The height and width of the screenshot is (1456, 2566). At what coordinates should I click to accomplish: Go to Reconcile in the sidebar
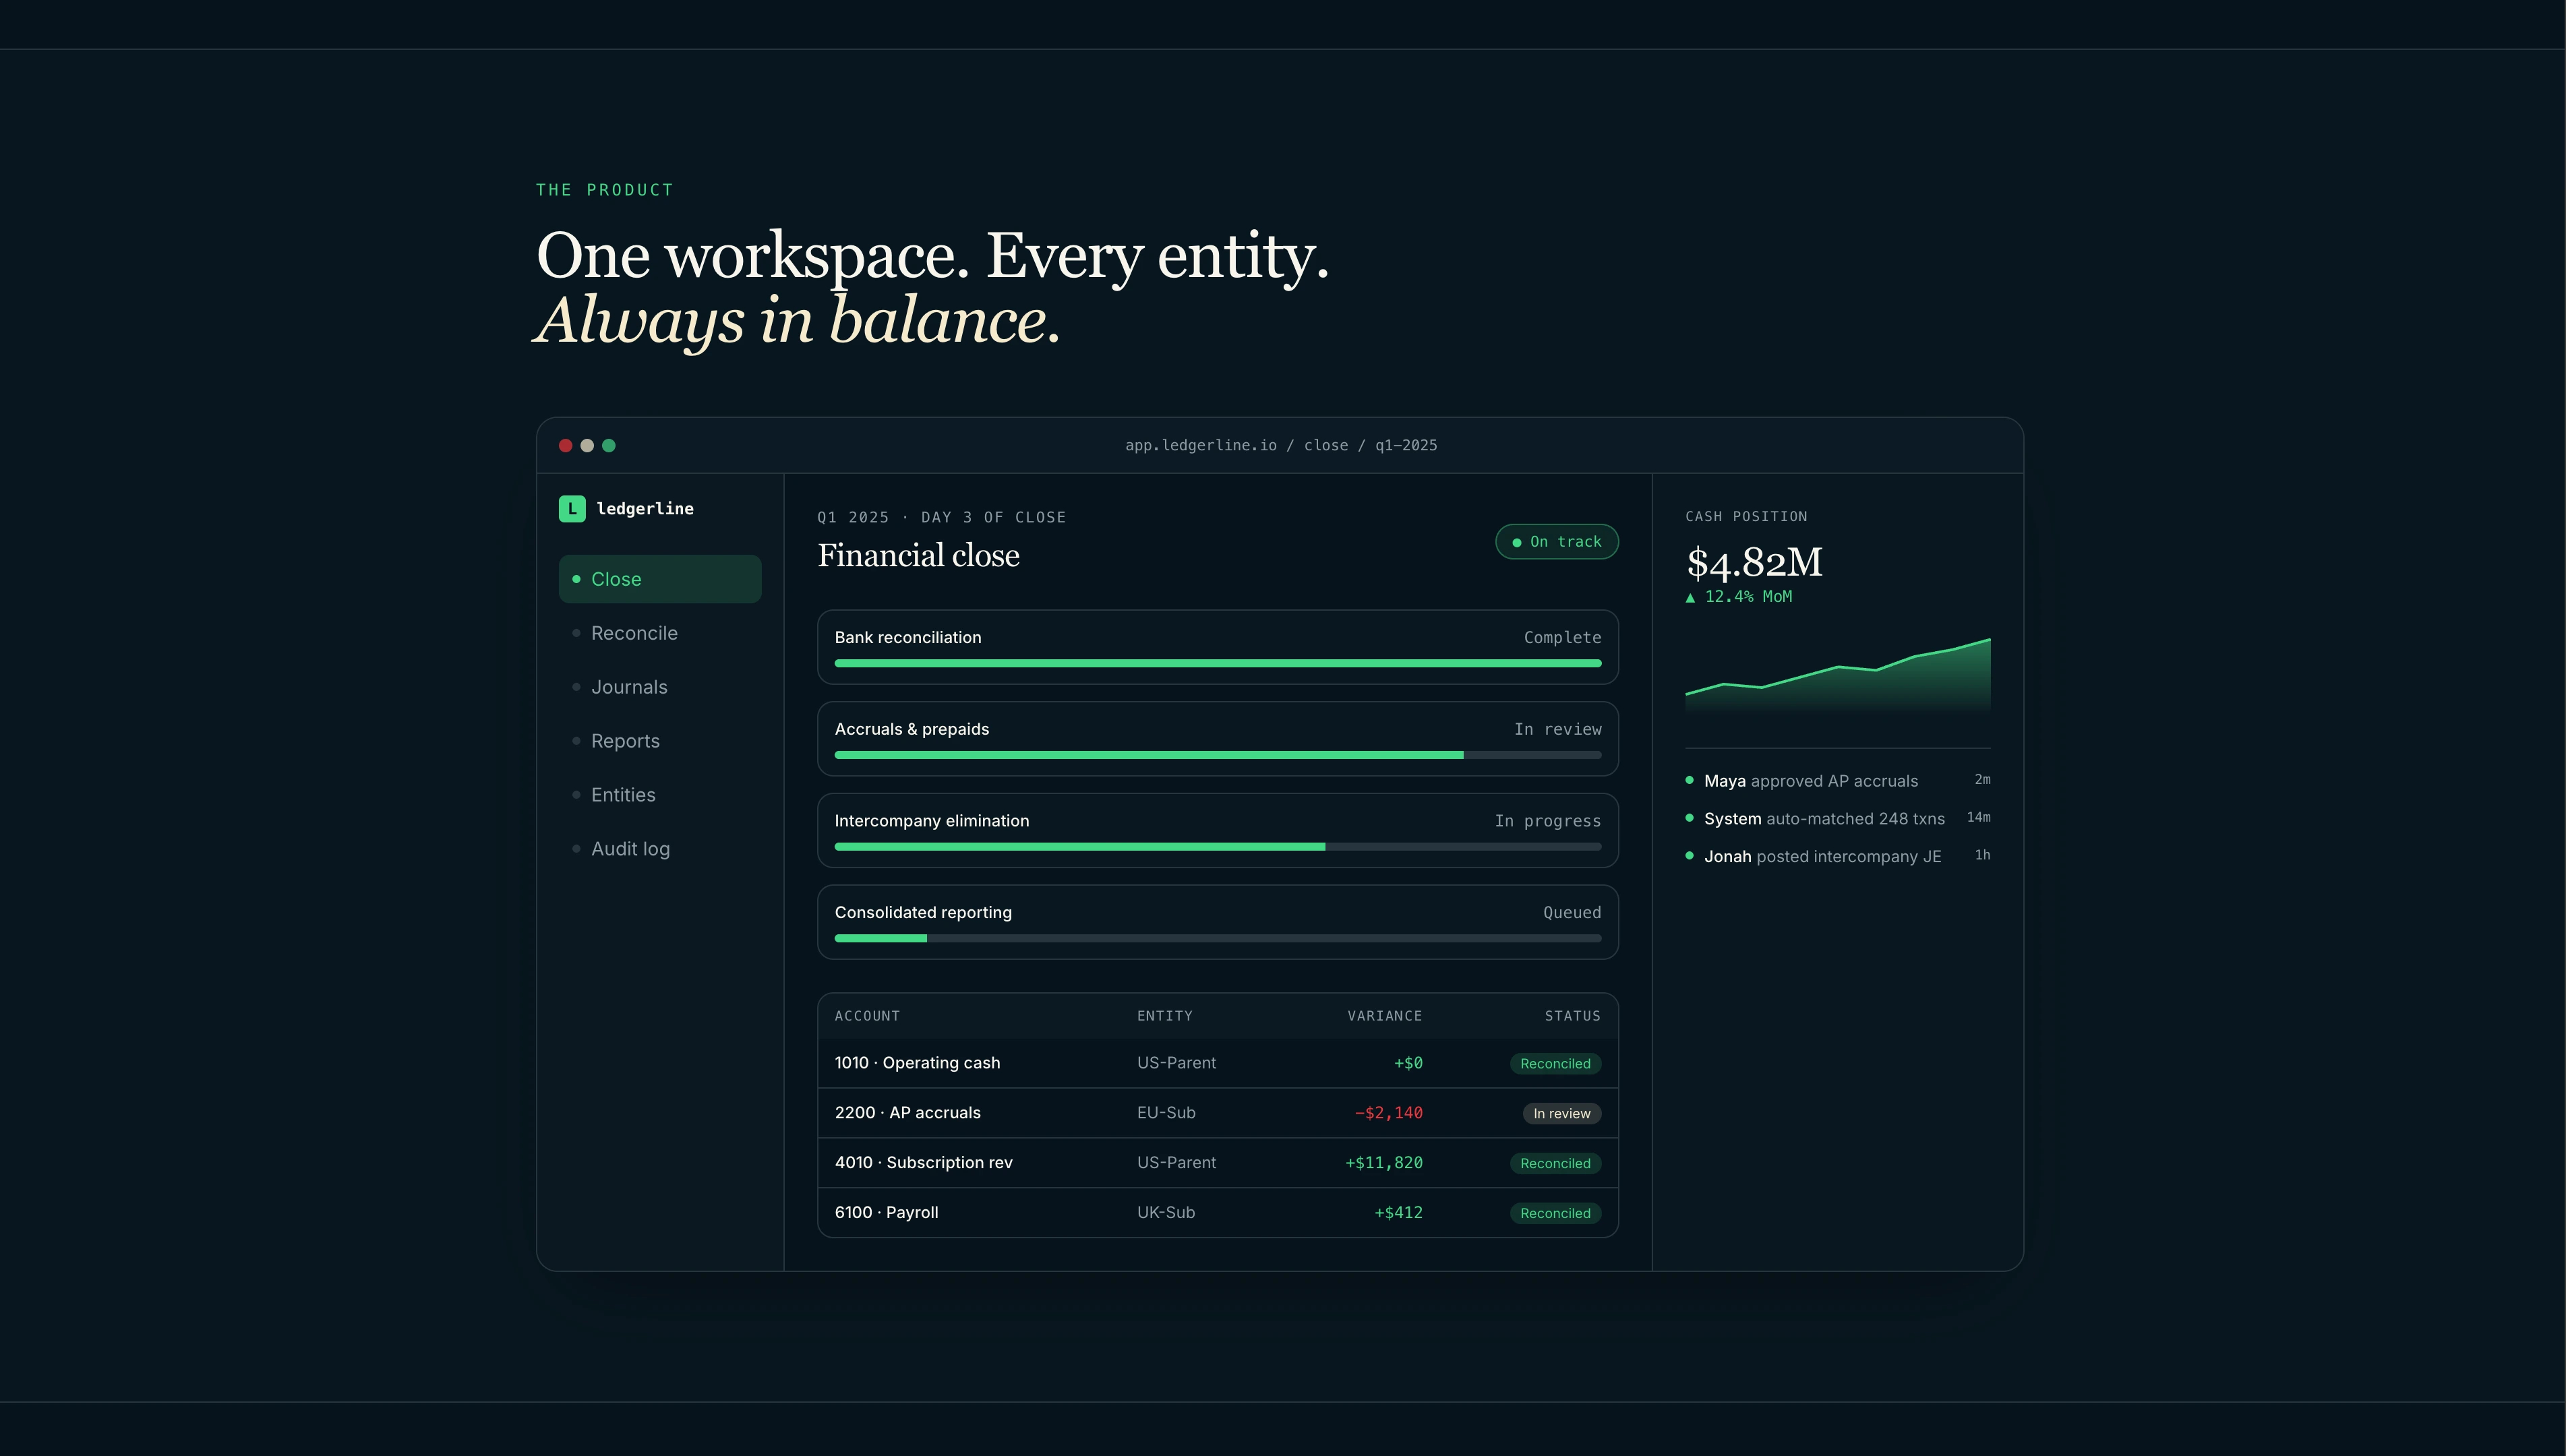[660, 633]
